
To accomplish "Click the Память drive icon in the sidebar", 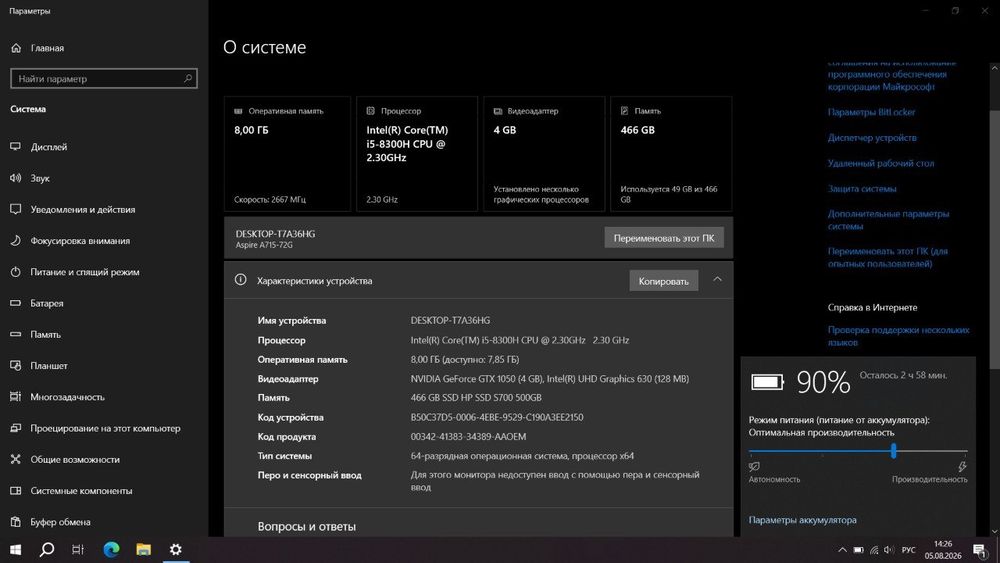I will tap(16, 334).
